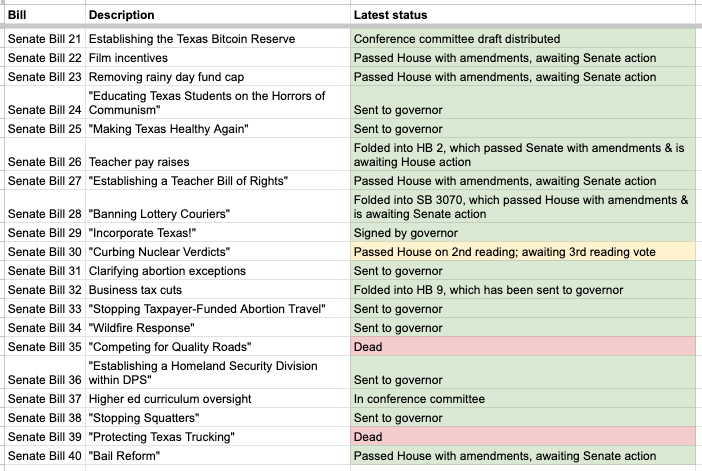
Task: Click the "In conference committee" status cell
Action: (523, 398)
